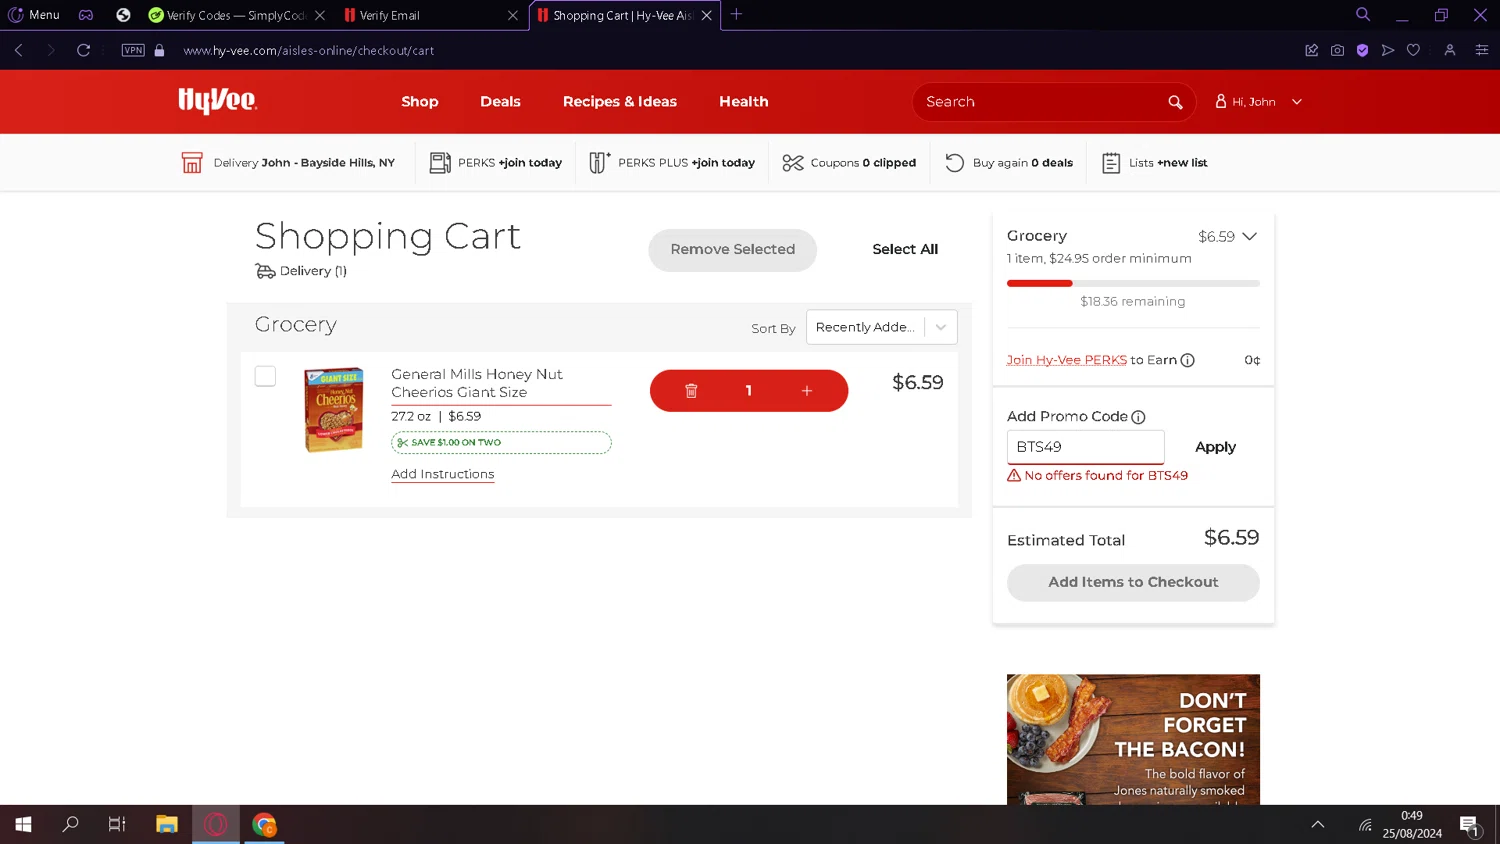Viewport: 1500px width, 844px height.
Task: Switch to Verify Codes — SimplyCodes tab
Action: [x=236, y=15]
